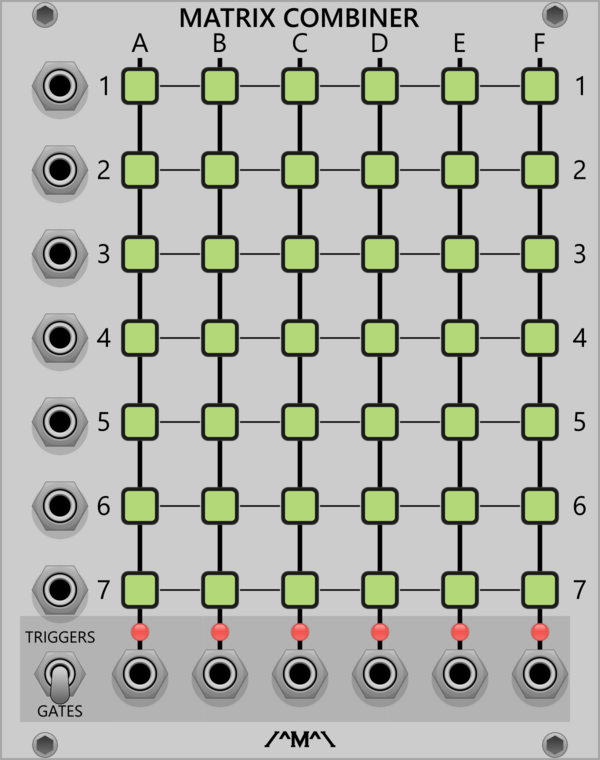
Task: Click output jack under column D
Action: click(x=380, y=674)
